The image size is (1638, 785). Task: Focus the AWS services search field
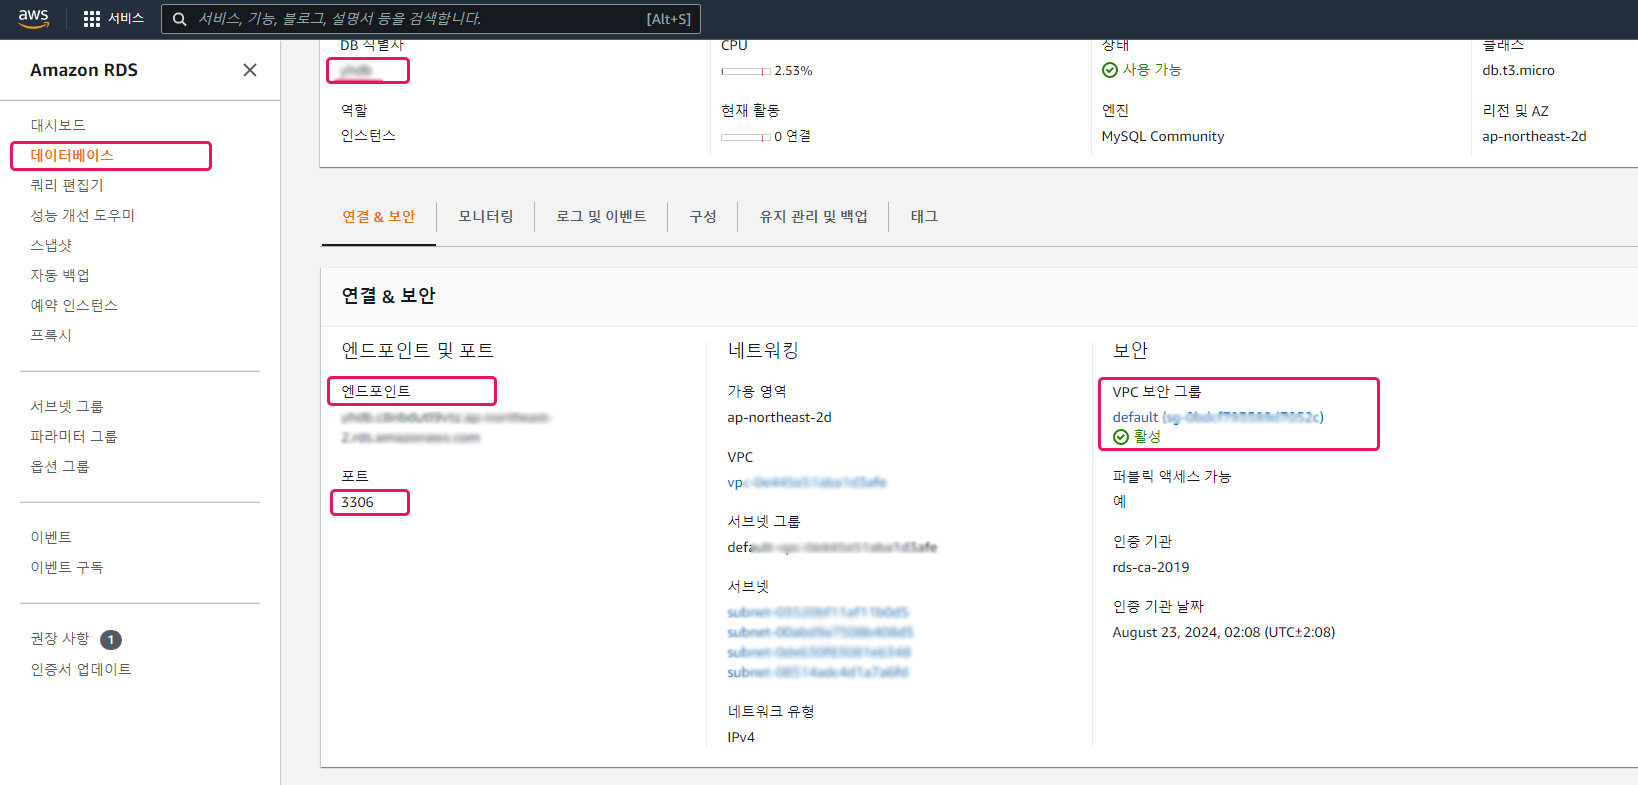tap(431, 19)
